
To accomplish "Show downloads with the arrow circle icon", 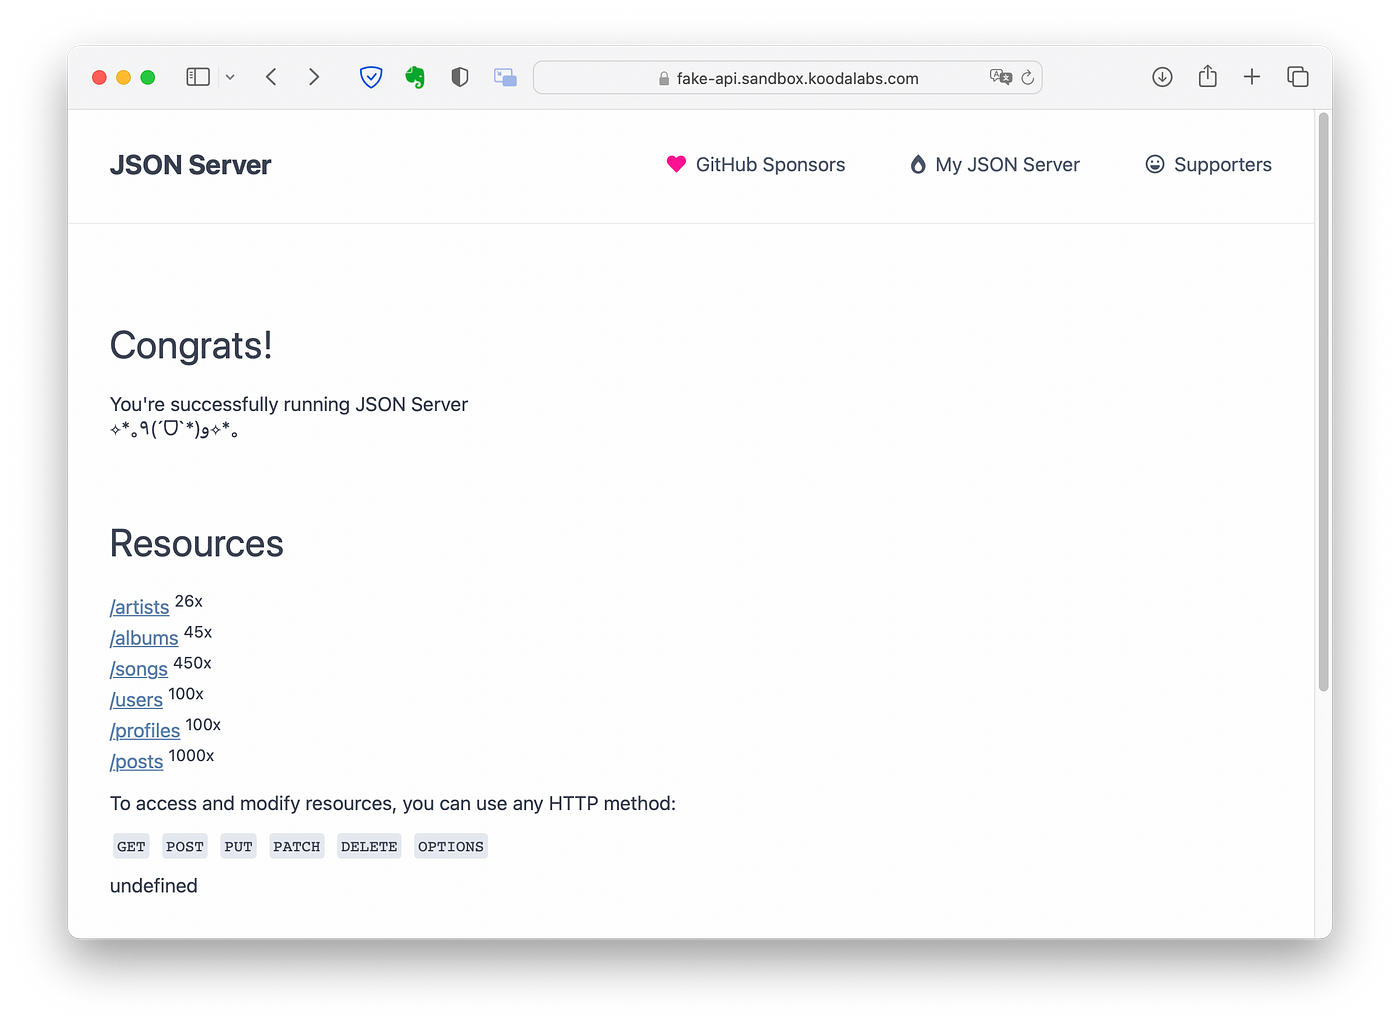I will (x=1162, y=77).
